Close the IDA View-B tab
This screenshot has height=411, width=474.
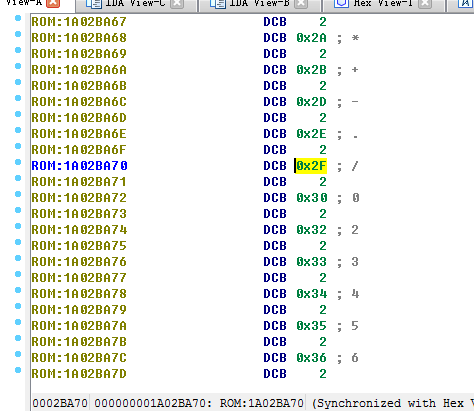click(x=301, y=3)
